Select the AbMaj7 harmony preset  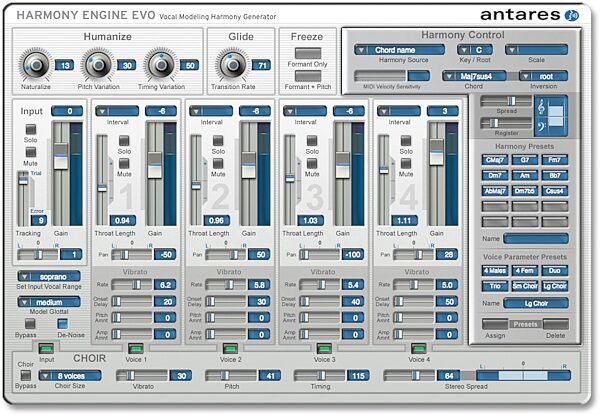[495, 190]
